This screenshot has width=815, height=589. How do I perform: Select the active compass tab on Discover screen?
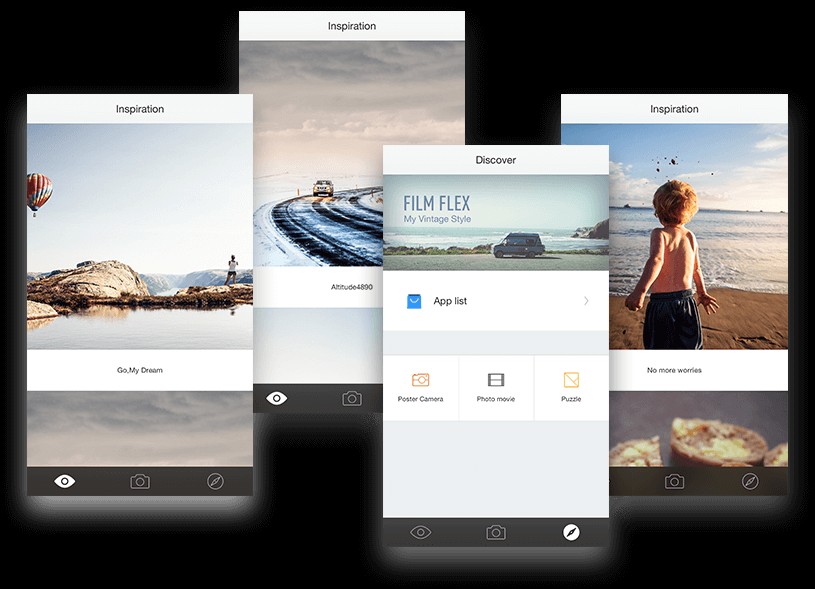pyautogui.click(x=571, y=532)
